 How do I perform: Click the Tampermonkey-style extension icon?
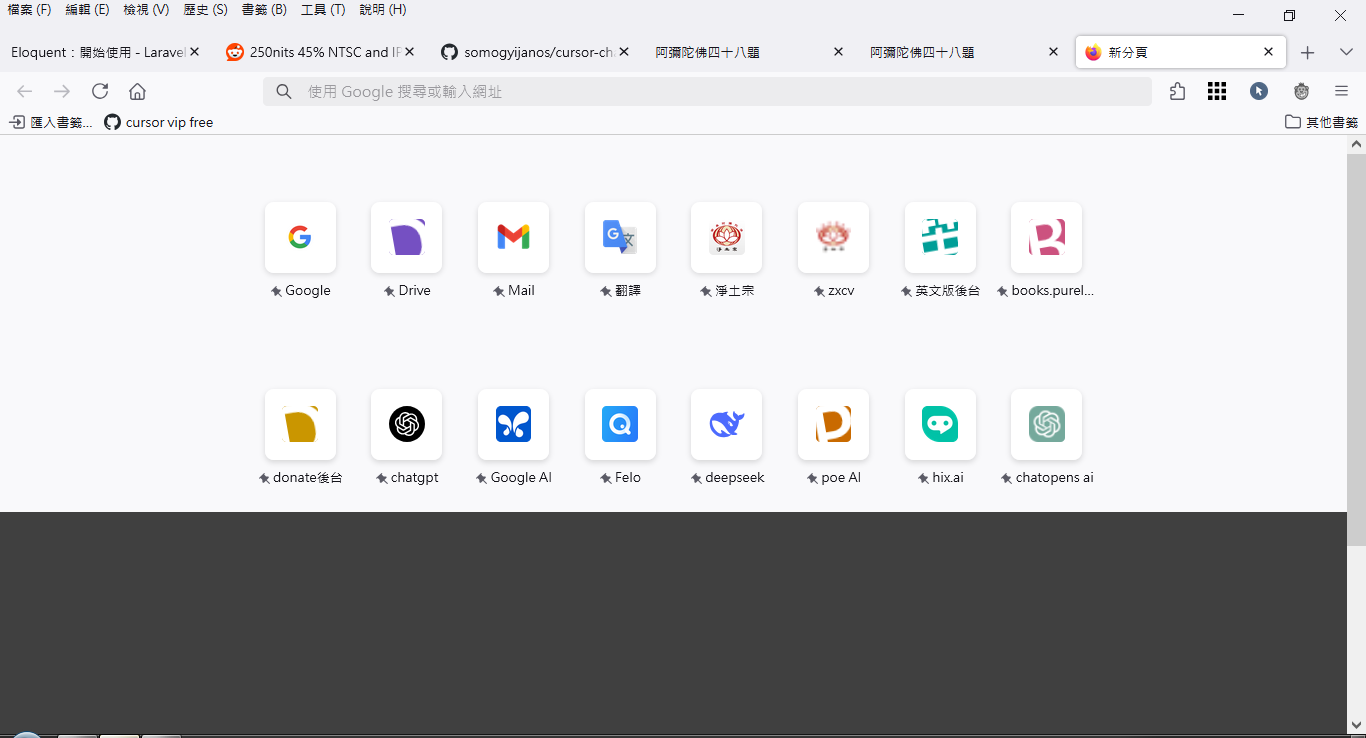1301,91
